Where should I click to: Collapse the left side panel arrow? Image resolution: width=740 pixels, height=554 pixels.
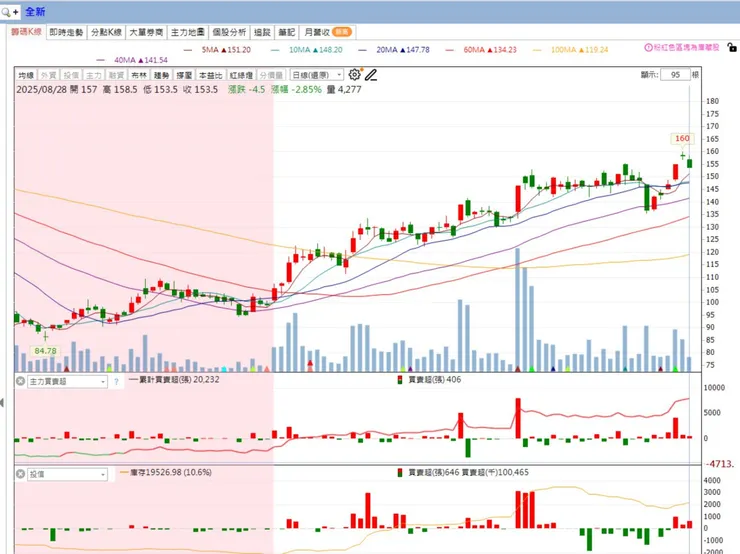[2, 403]
